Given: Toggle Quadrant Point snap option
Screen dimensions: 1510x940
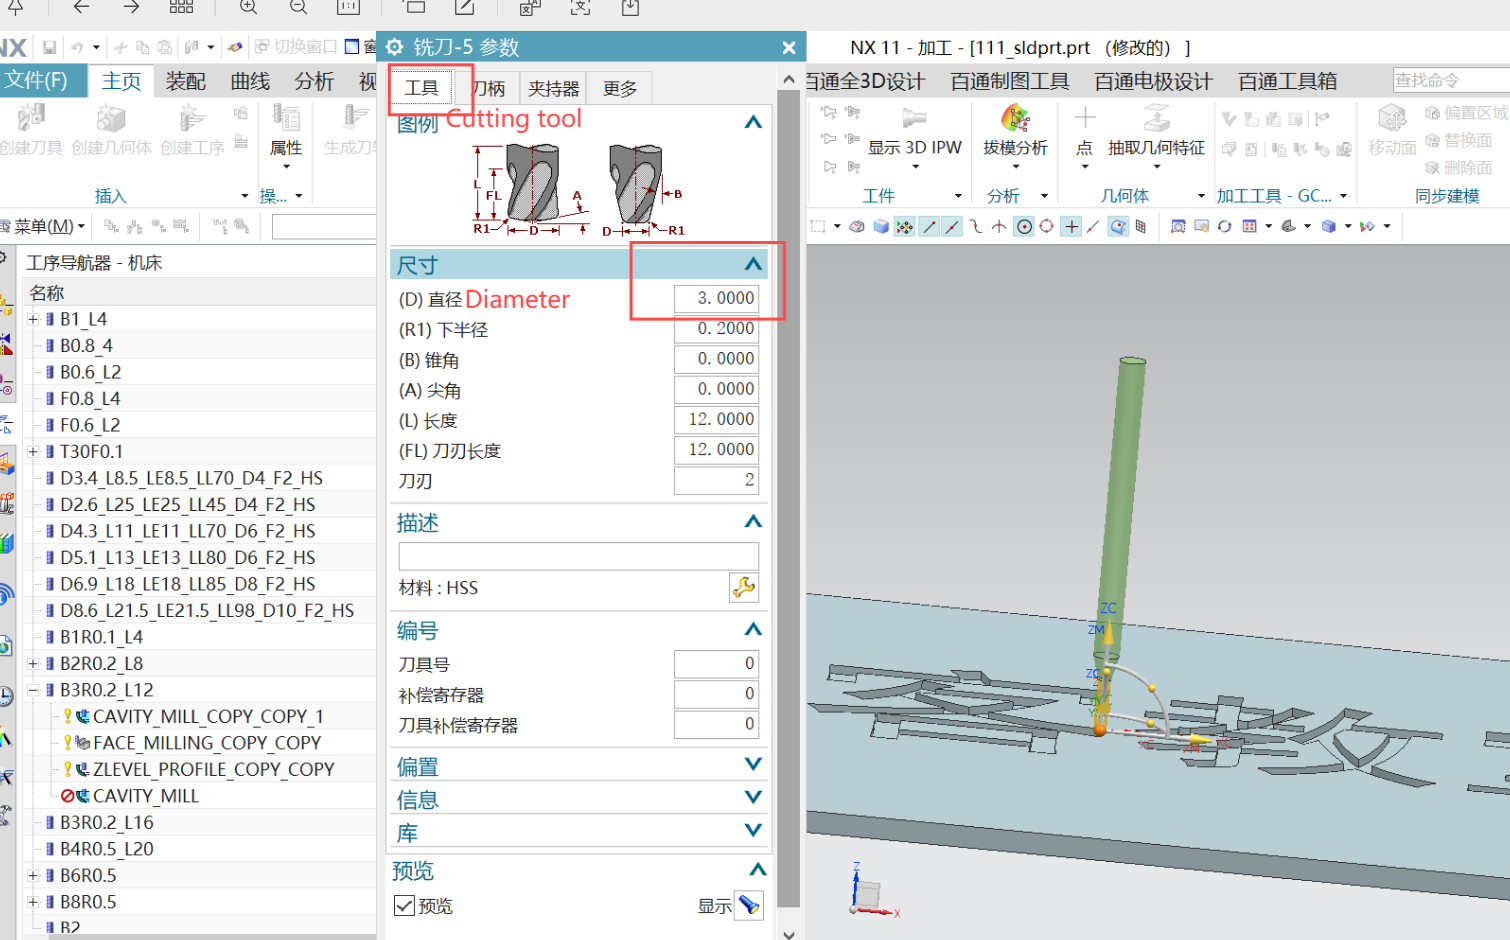Looking at the screenshot, I should pos(1046,226).
